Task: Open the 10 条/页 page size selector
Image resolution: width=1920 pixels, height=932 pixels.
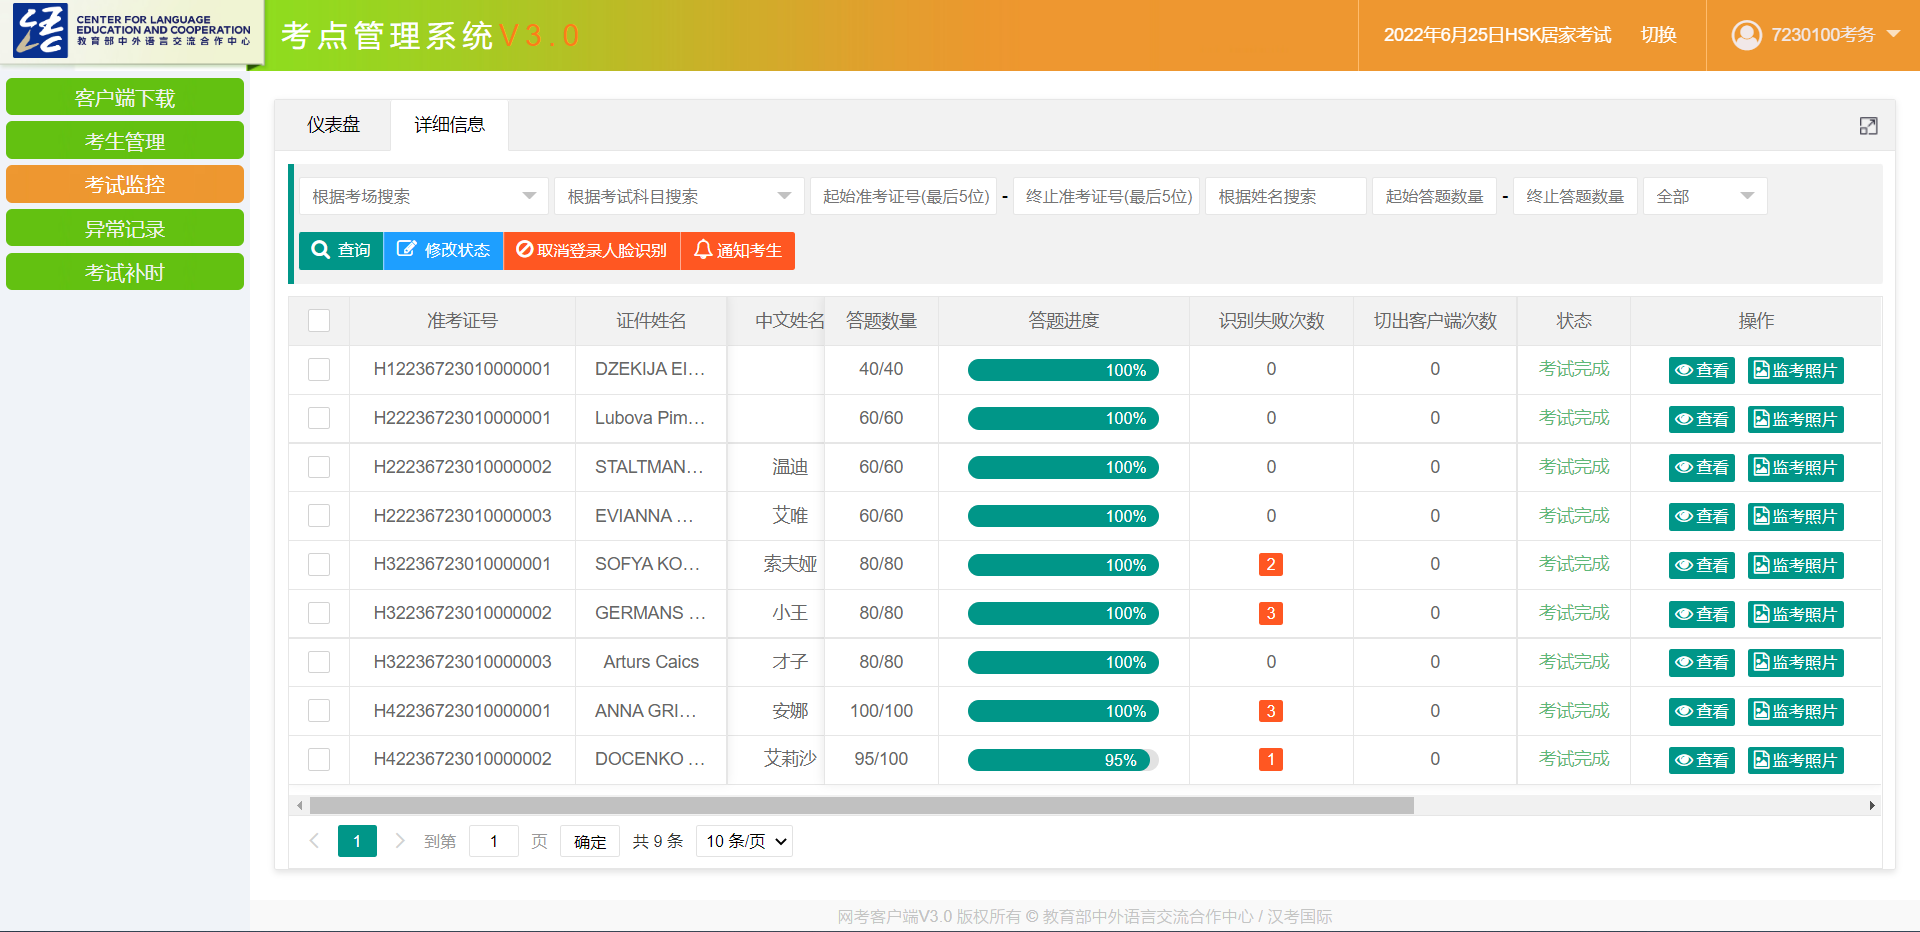Action: coord(746,842)
